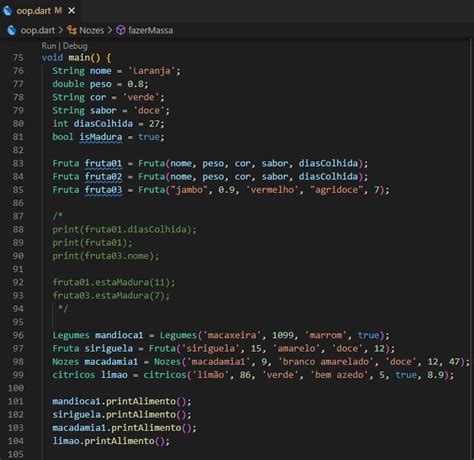Click the closing comment marker on line 94

(63, 309)
